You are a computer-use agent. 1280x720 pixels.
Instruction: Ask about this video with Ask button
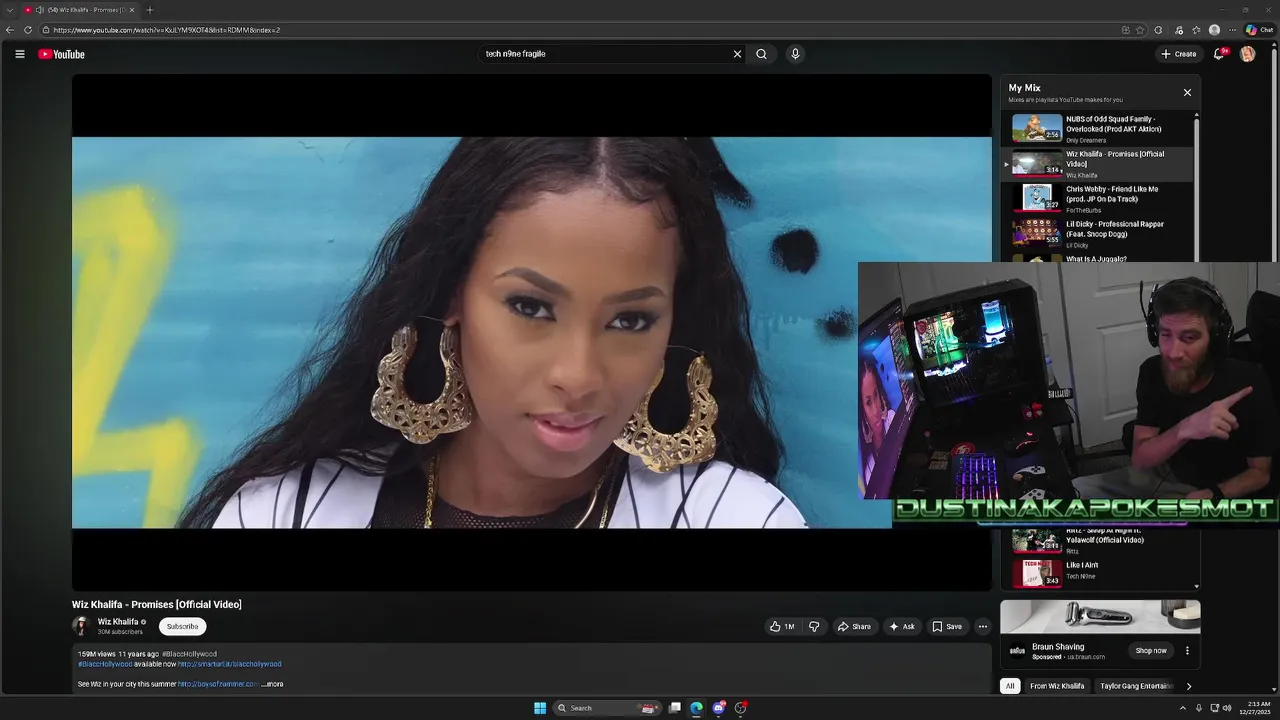tap(901, 627)
